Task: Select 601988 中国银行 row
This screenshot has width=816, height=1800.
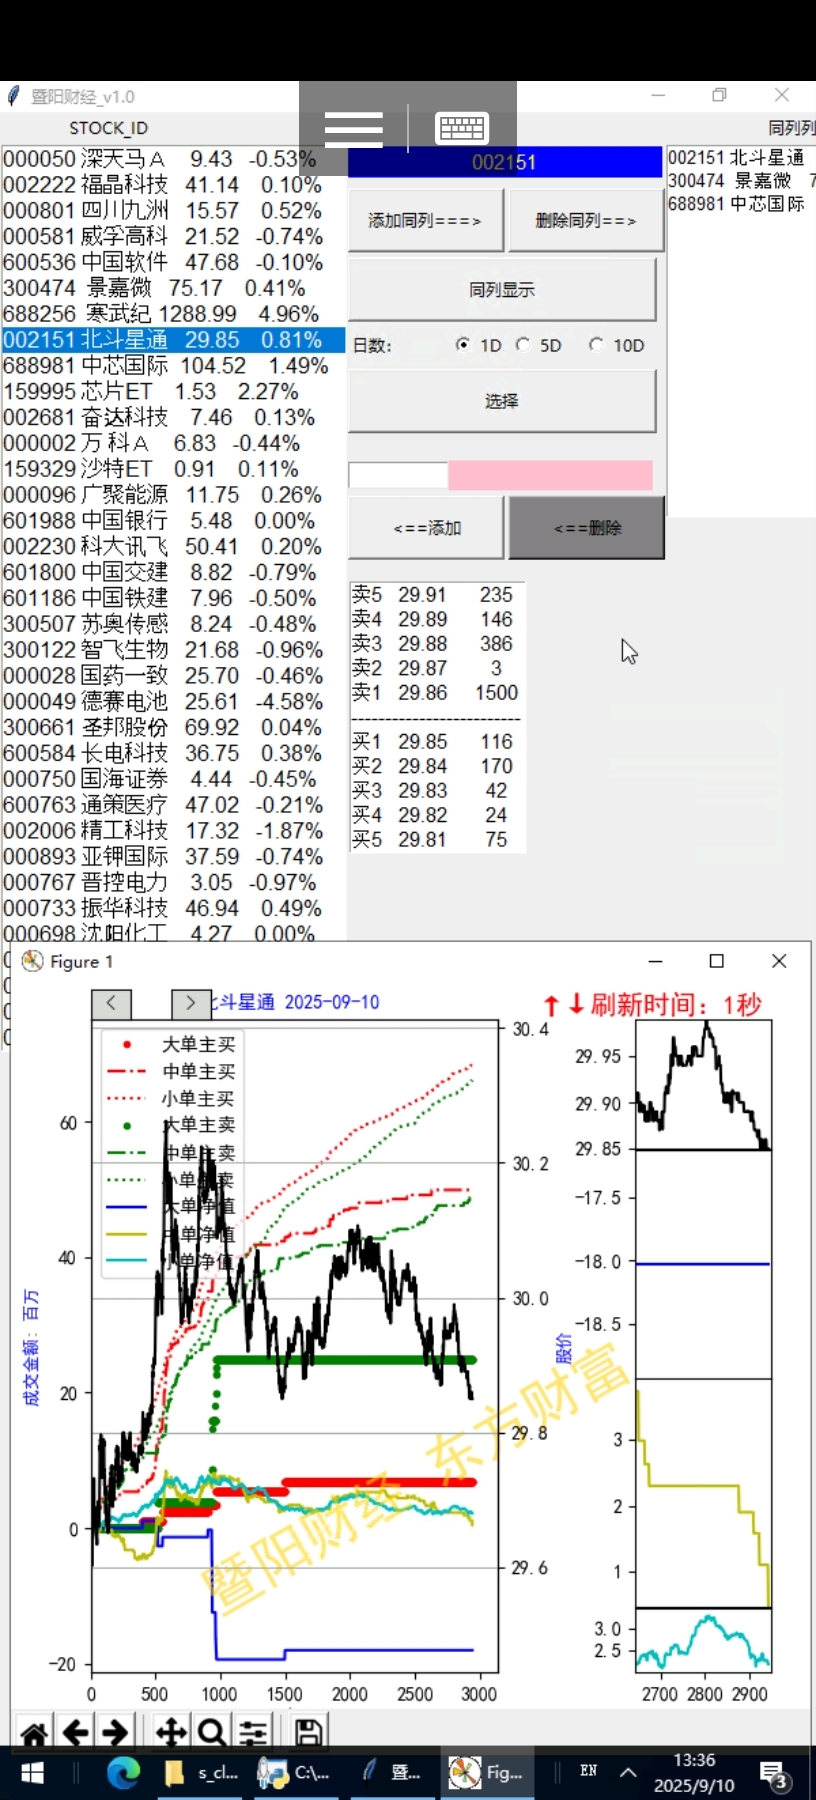Action: tap(173, 521)
